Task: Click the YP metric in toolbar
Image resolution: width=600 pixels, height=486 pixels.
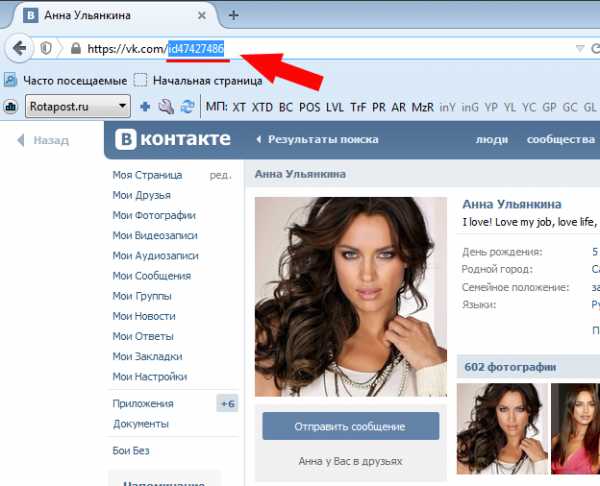Action: (491, 107)
